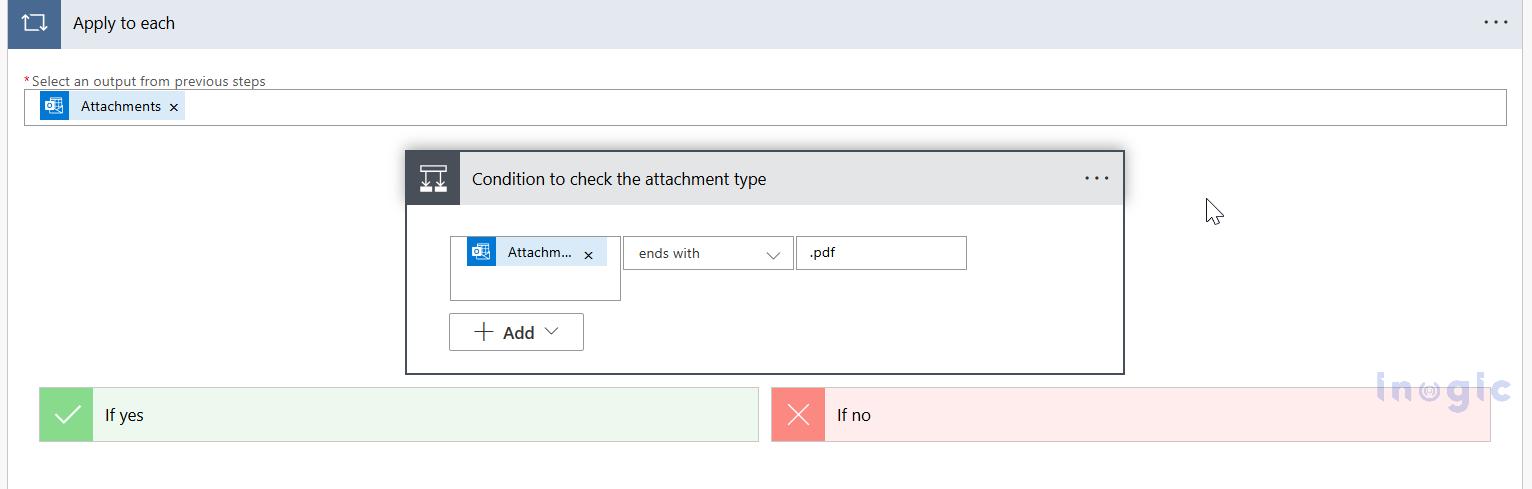Expand the If yes branch
This screenshot has width=1532, height=489.
tap(399, 414)
